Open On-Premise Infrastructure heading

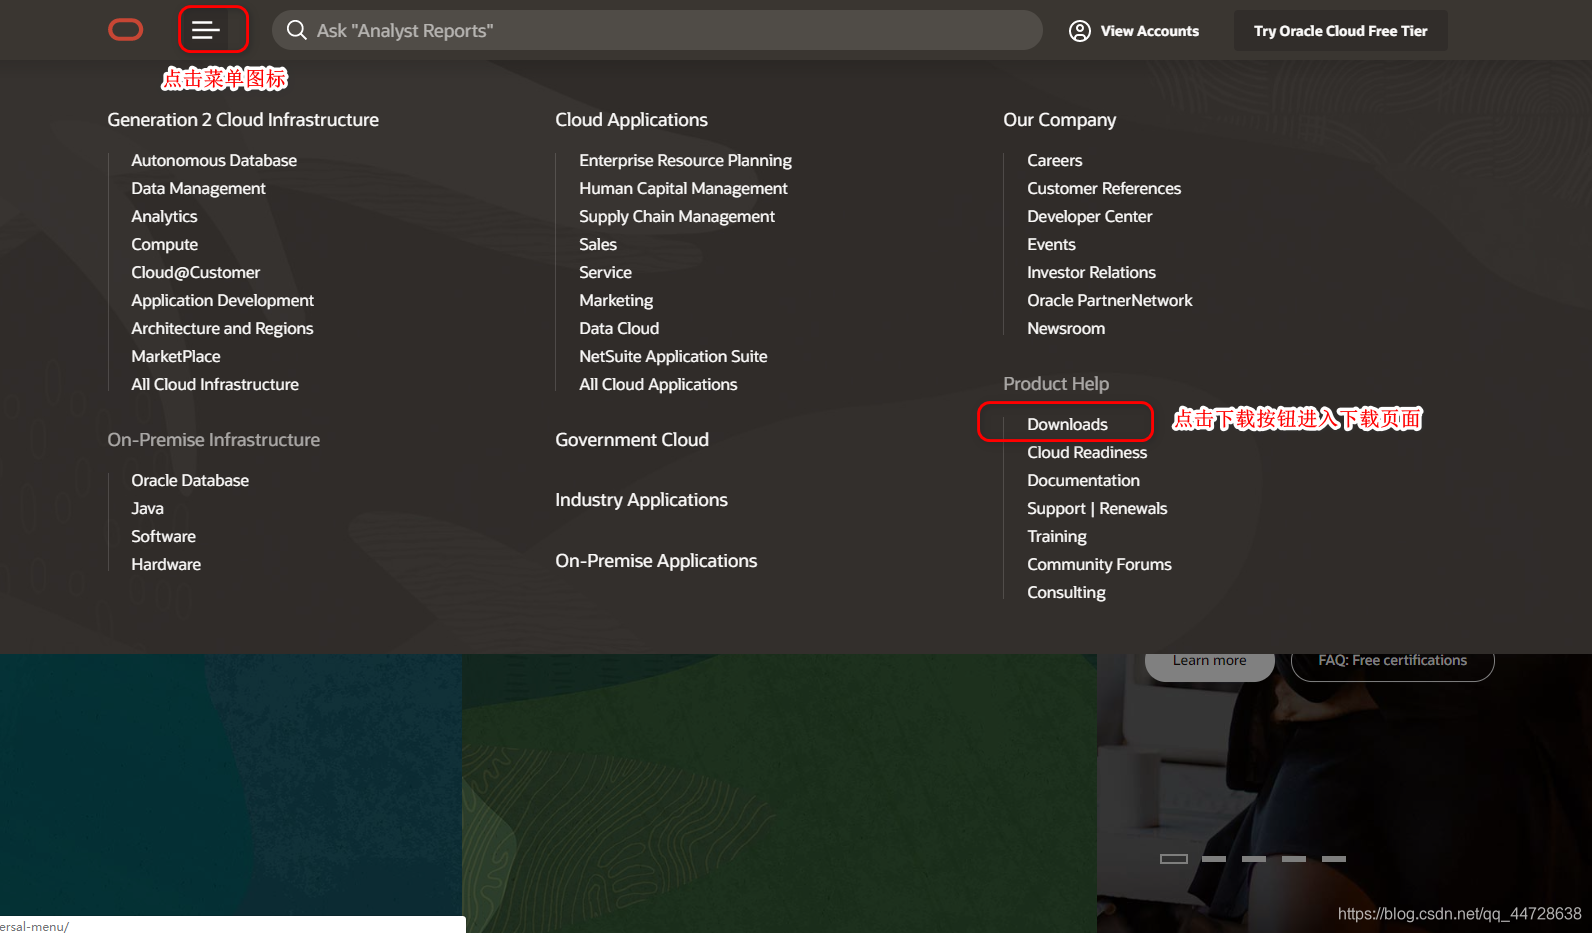[x=213, y=440]
